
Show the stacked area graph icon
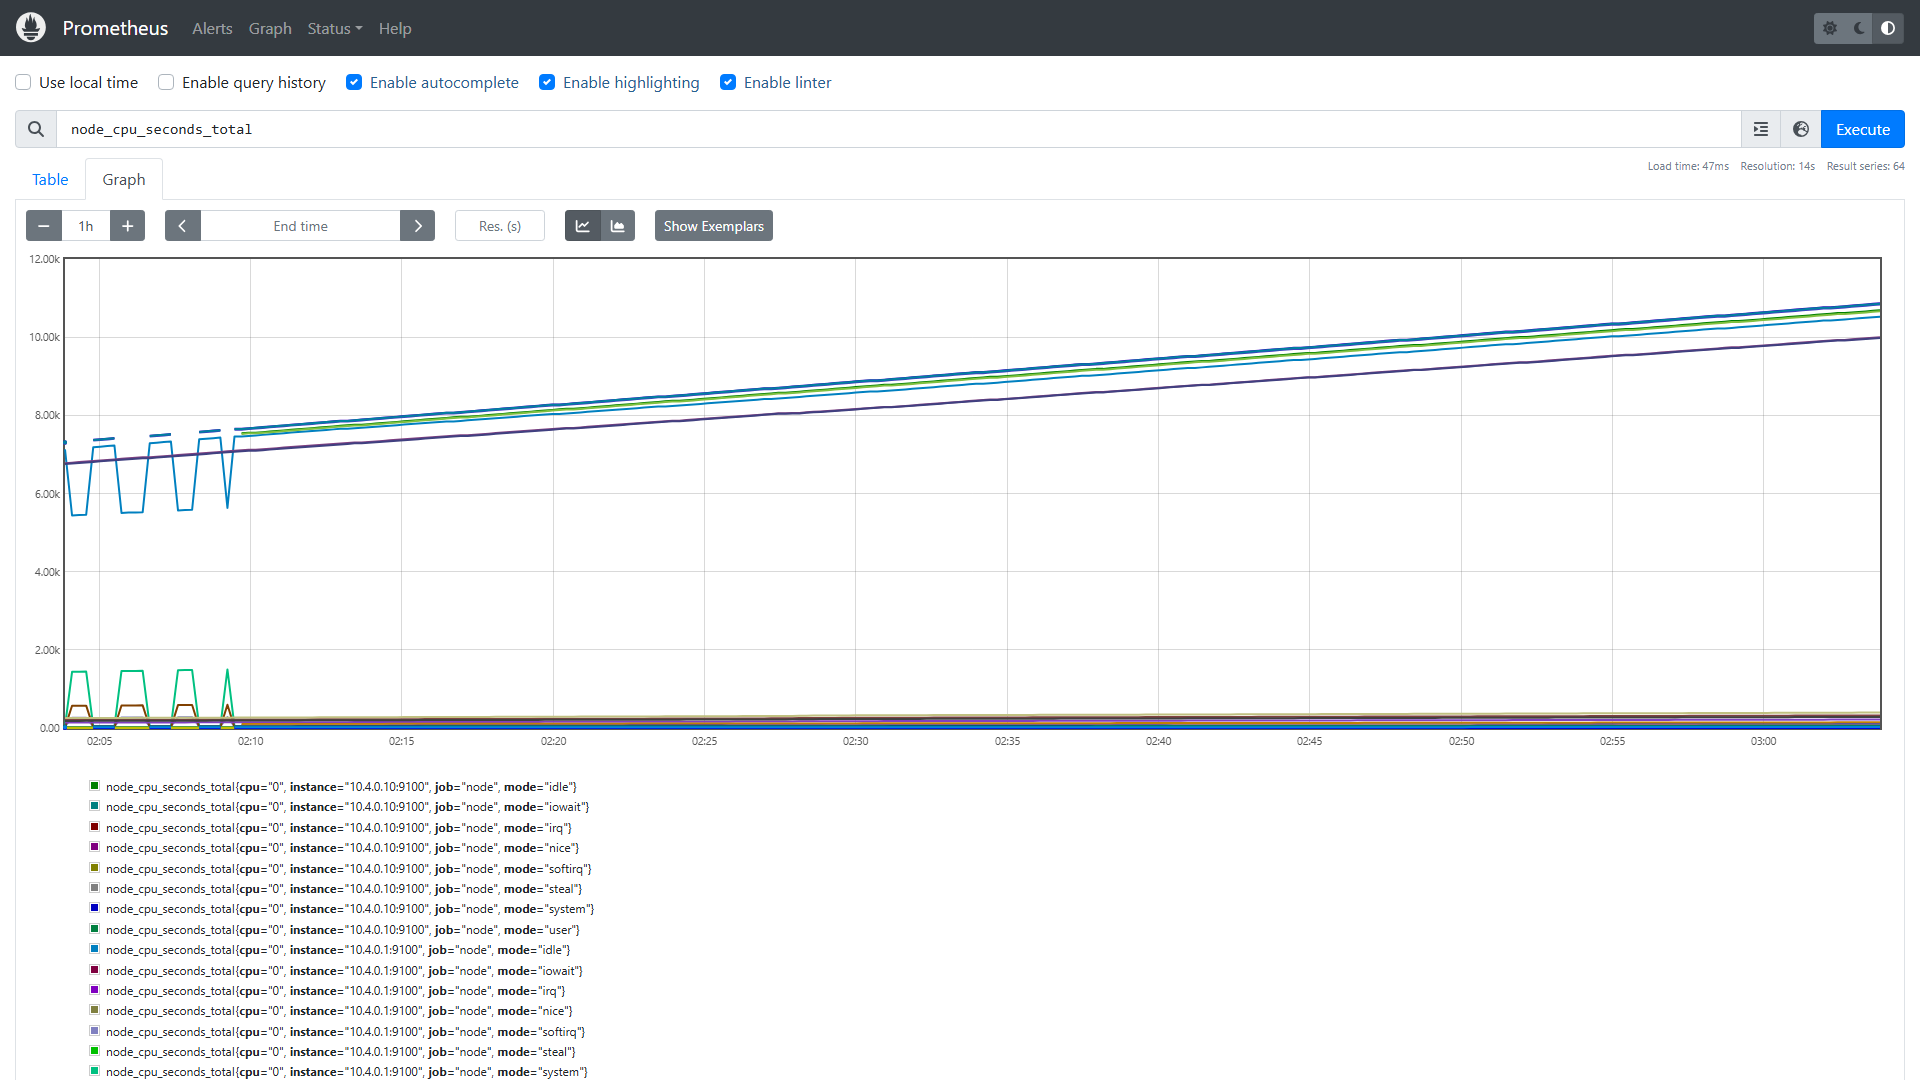coord(618,226)
